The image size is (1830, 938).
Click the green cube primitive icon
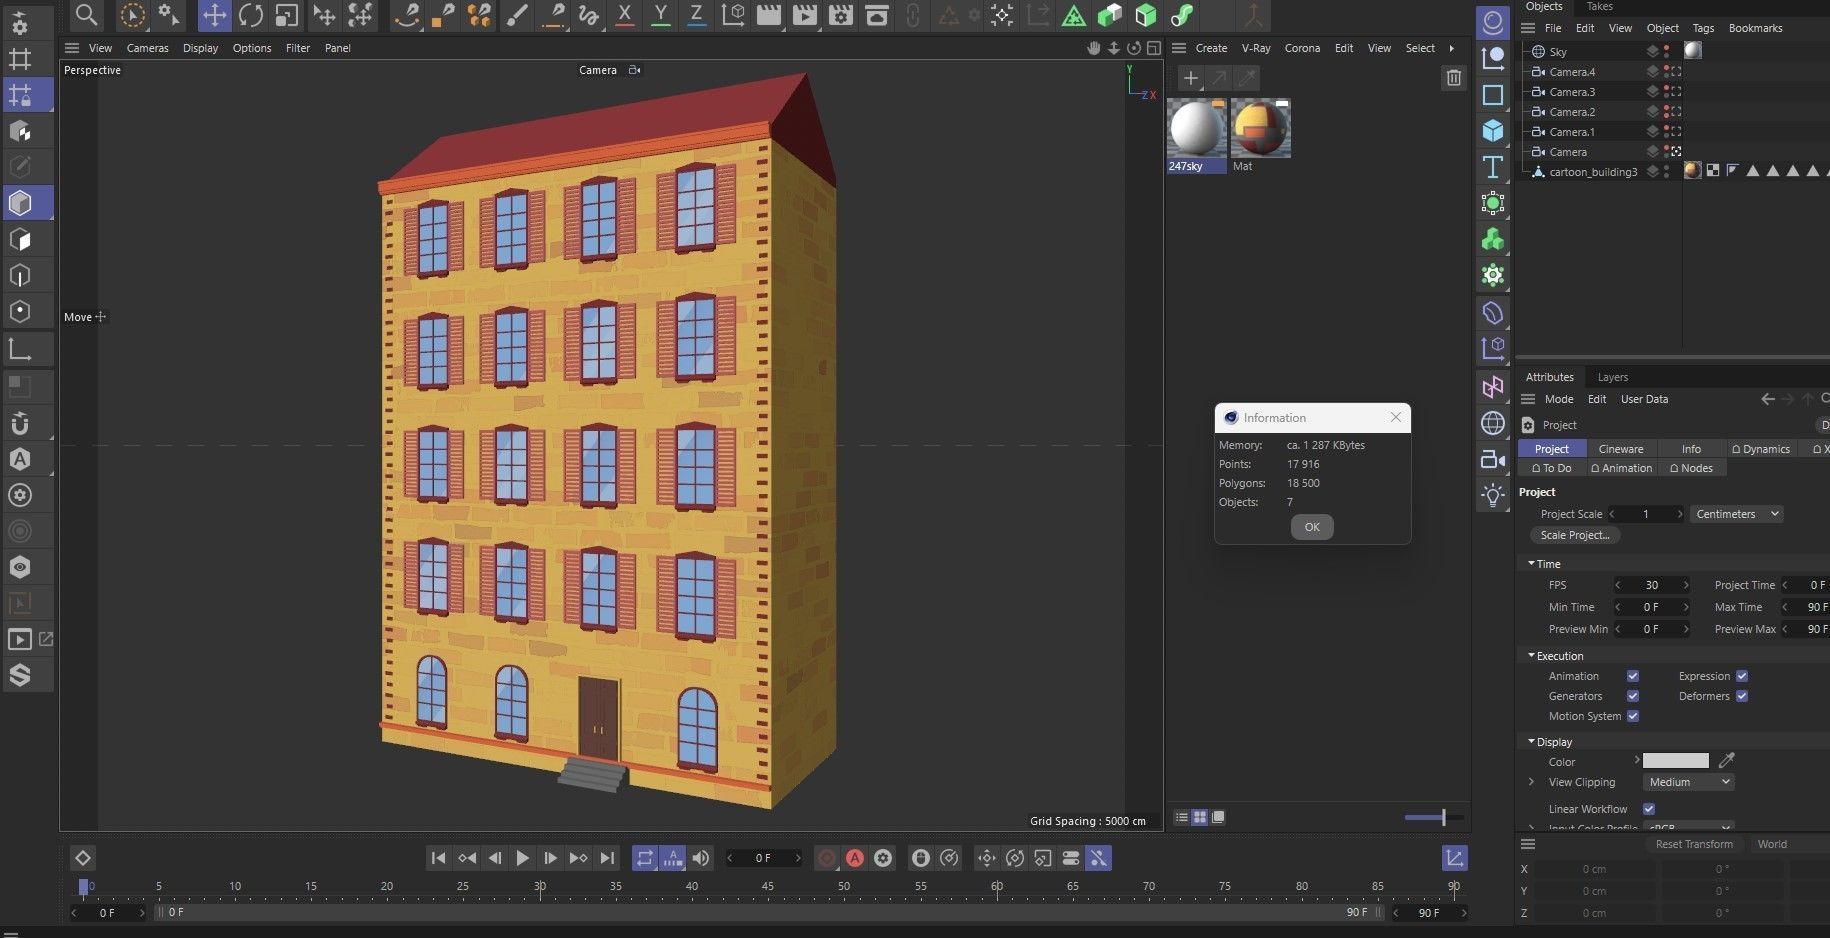(x=1146, y=15)
